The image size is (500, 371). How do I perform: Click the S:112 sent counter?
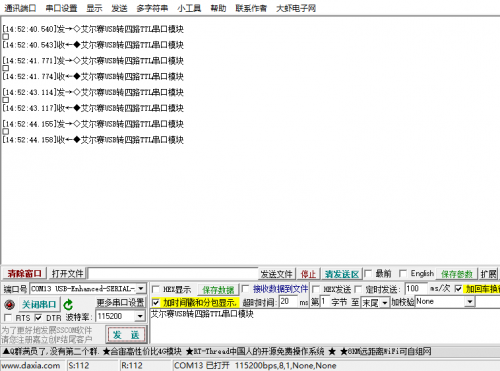pyautogui.click(x=79, y=365)
